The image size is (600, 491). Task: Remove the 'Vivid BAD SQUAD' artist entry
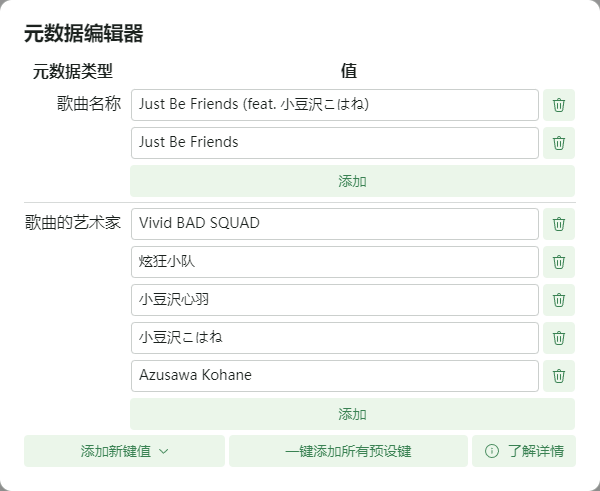click(x=559, y=224)
